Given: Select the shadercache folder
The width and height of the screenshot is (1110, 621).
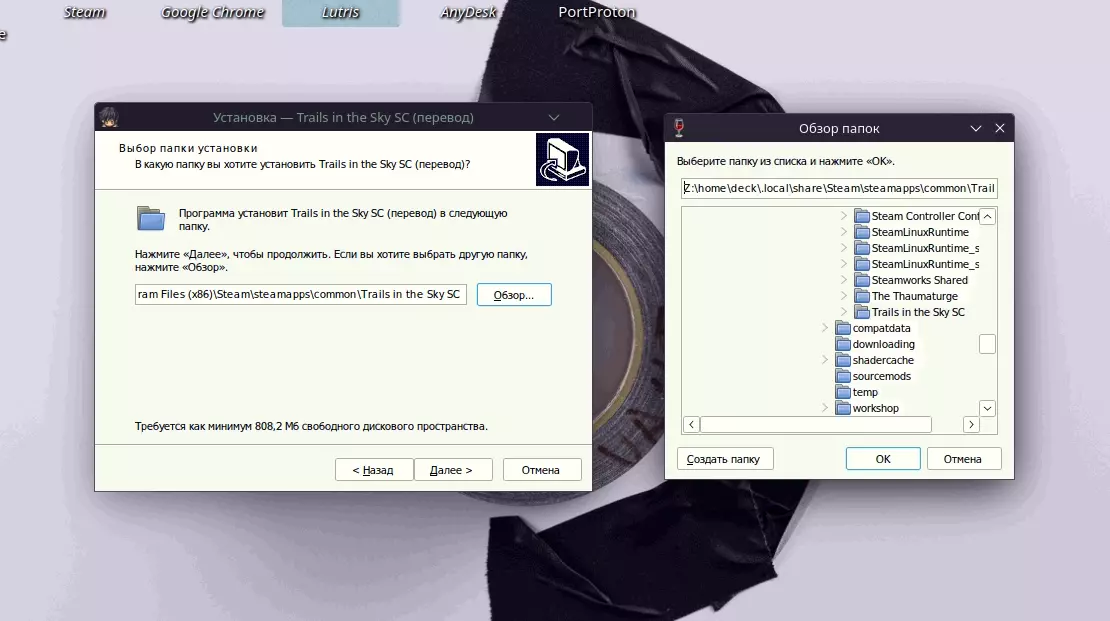Looking at the screenshot, I should click(883, 360).
